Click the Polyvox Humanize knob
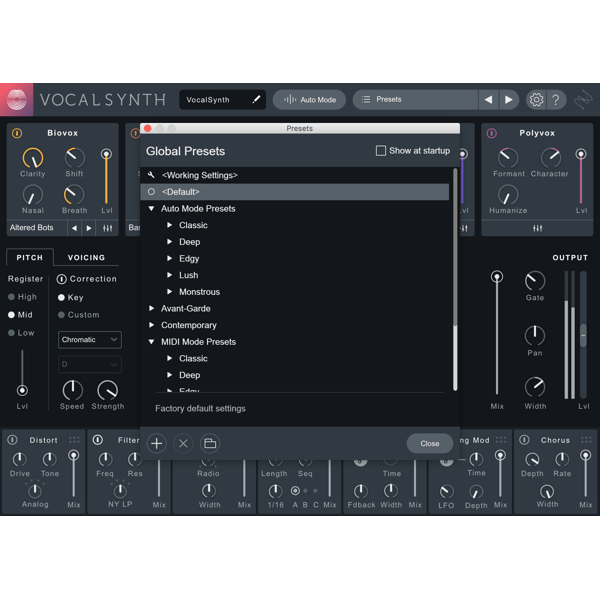Image resolution: width=600 pixels, height=600 pixels. (508, 194)
